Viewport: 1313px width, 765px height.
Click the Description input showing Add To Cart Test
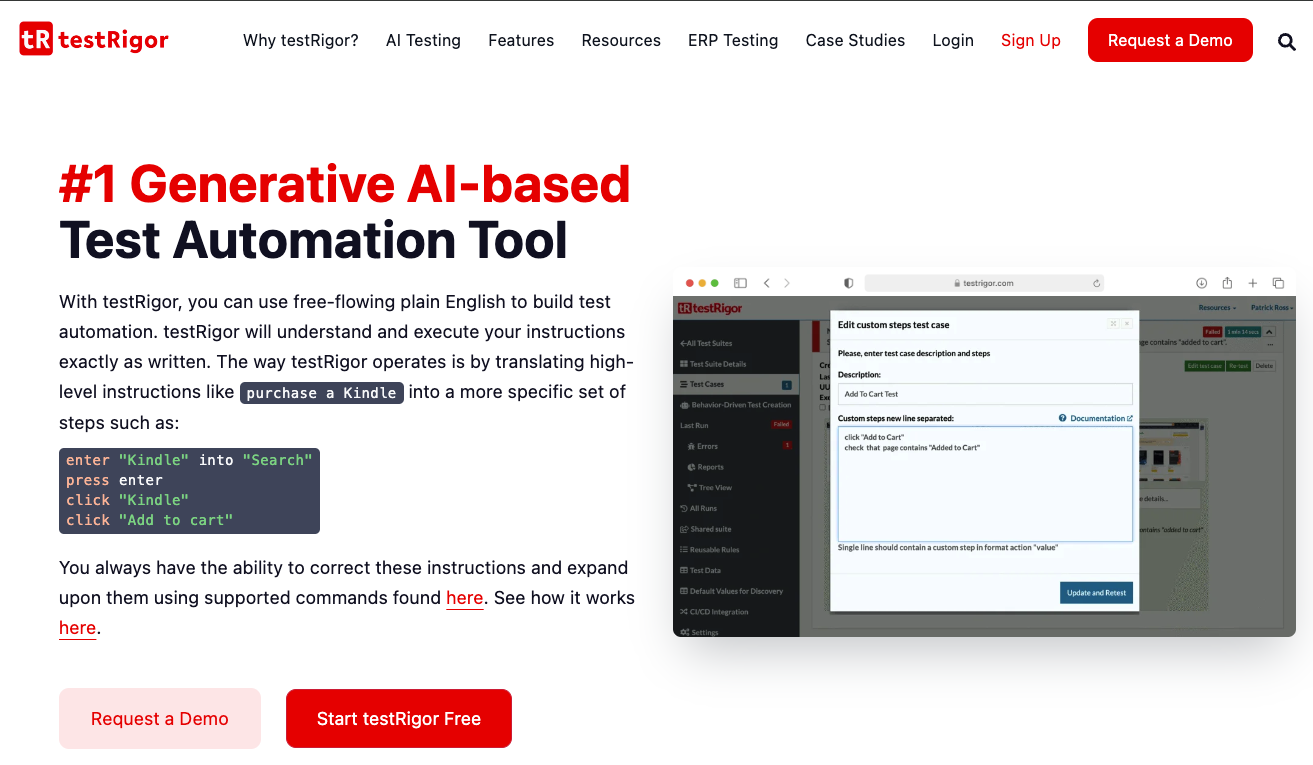pos(985,393)
